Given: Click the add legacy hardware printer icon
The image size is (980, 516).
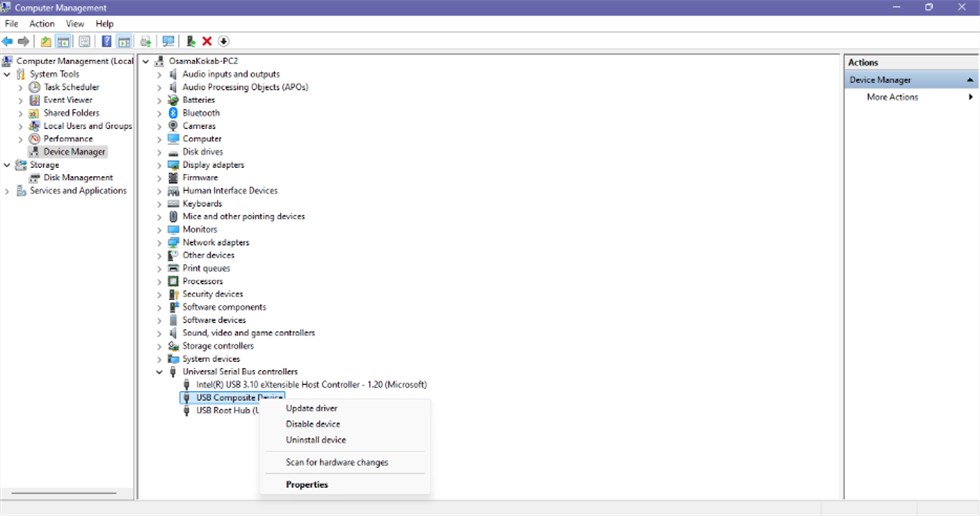Looking at the screenshot, I should [146, 41].
